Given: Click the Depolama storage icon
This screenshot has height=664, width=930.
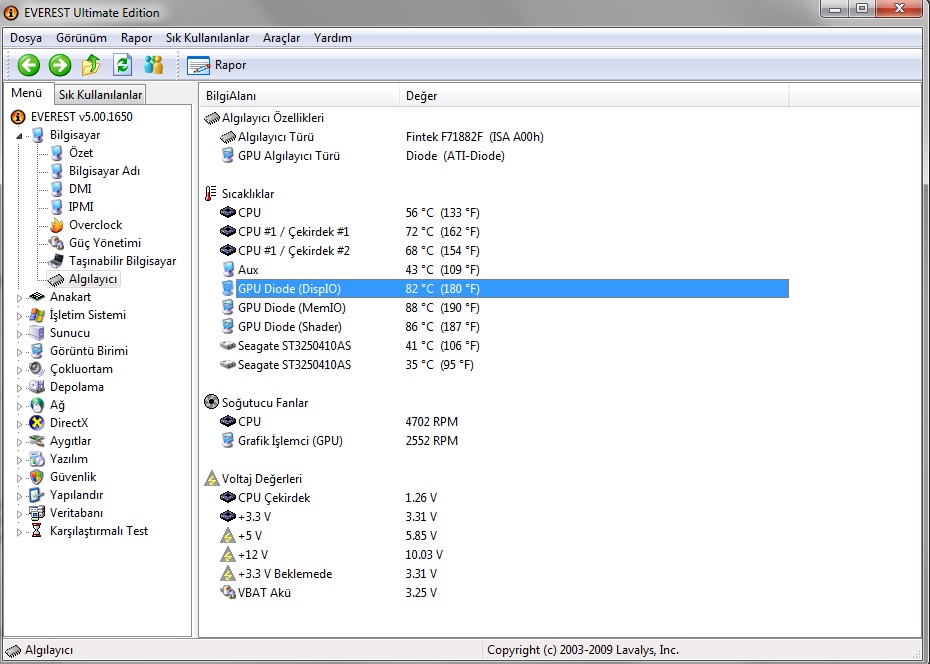Looking at the screenshot, I should click(37, 387).
